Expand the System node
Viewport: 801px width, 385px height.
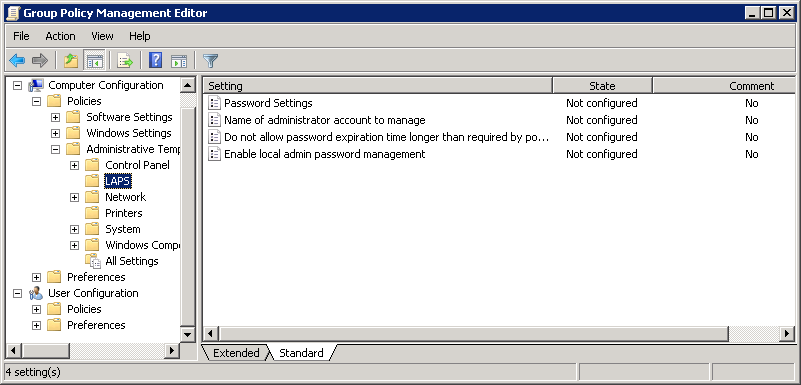pyautogui.click(x=74, y=229)
